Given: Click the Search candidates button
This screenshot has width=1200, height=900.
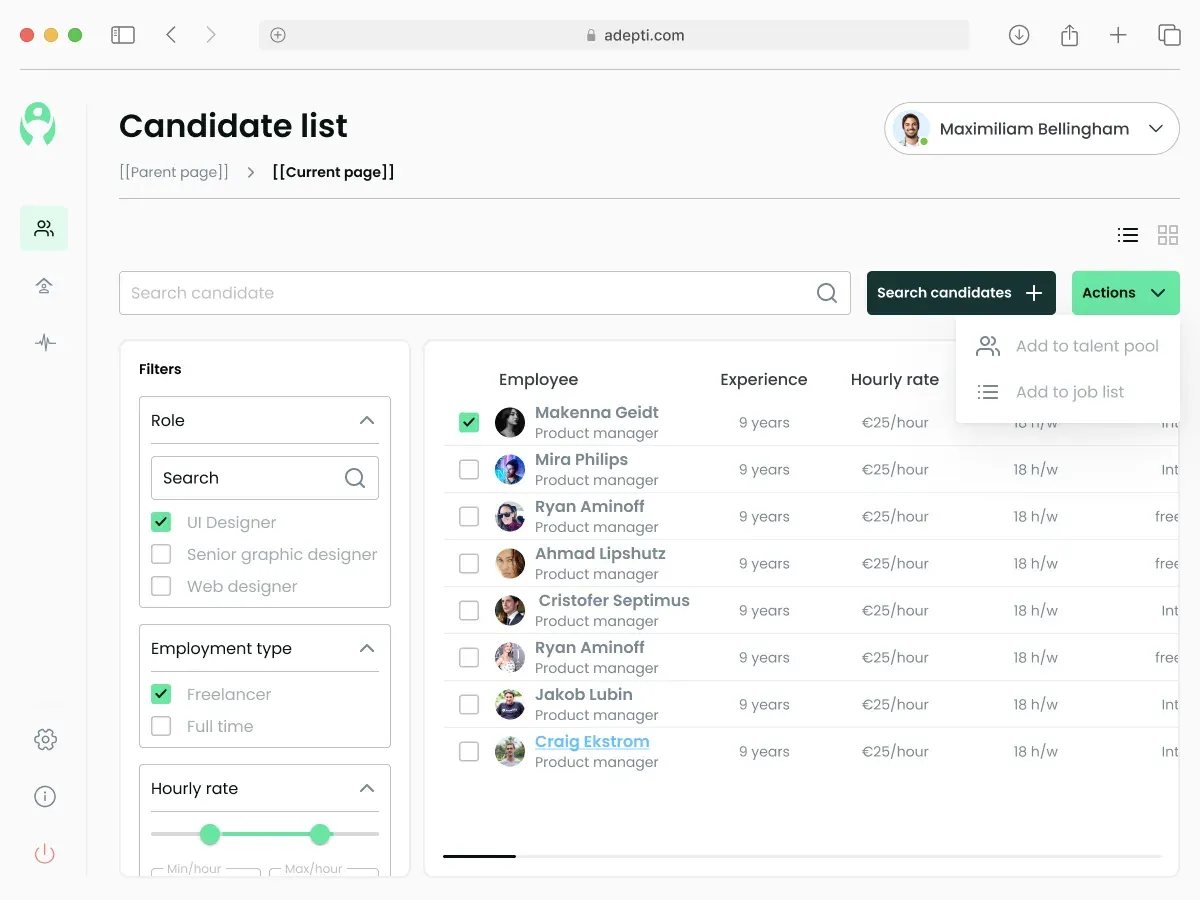Looking at the screenshot, I should pos(961,293).
